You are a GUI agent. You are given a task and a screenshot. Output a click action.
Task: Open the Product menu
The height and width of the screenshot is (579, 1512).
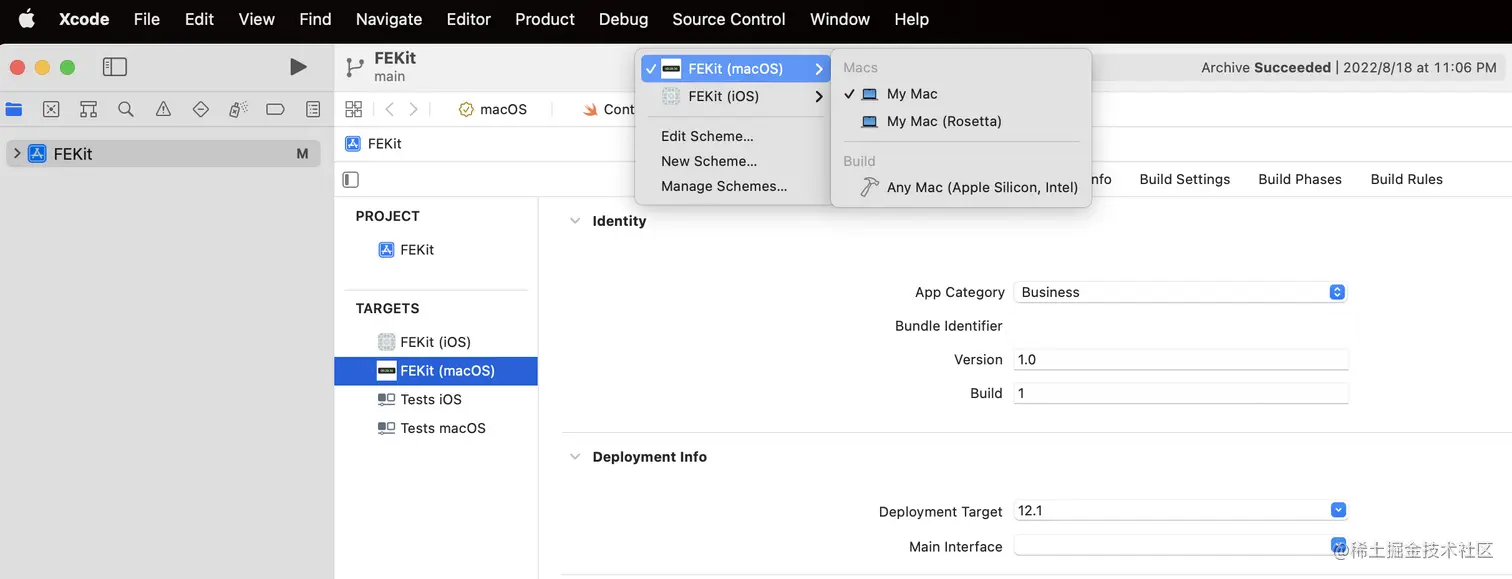[545, 19]
